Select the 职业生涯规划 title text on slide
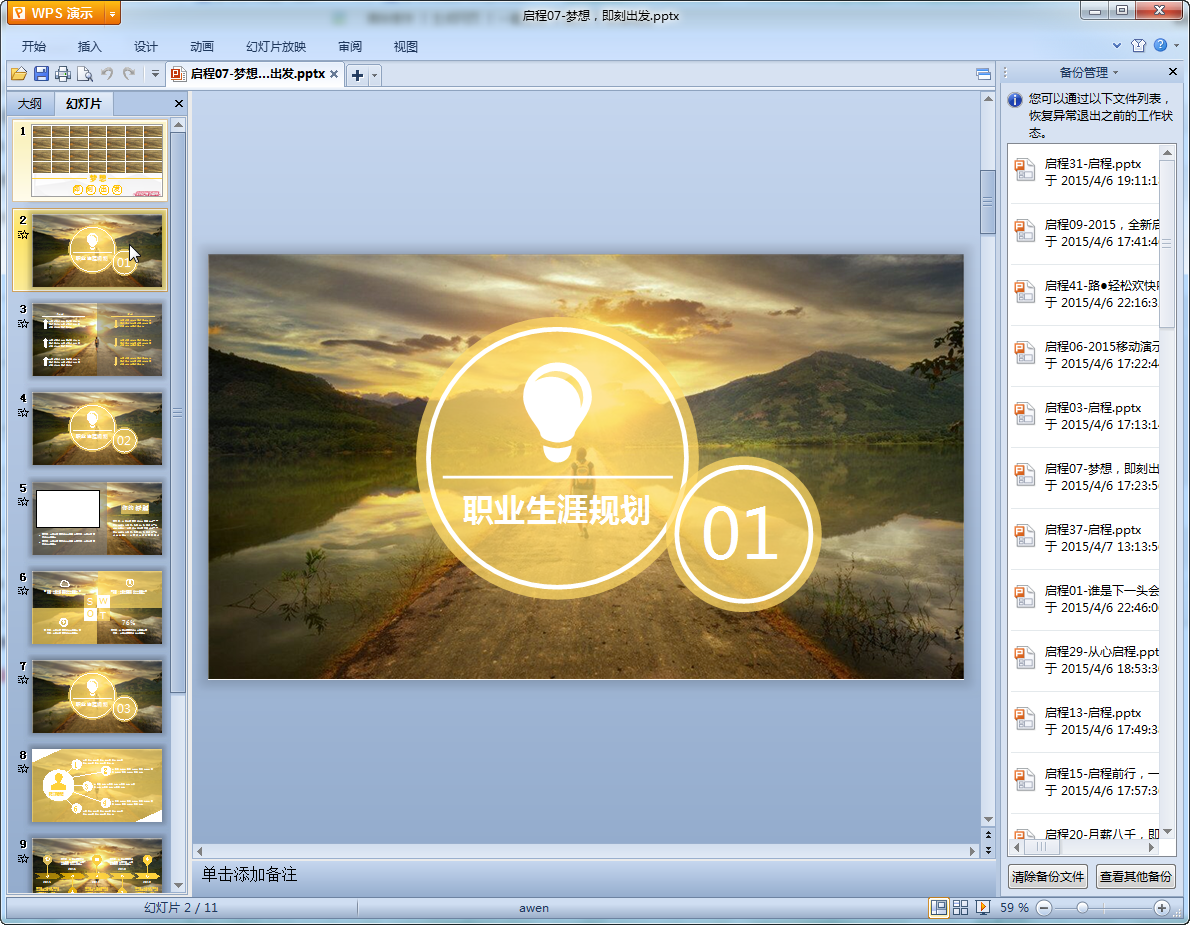 coord(556,510)
